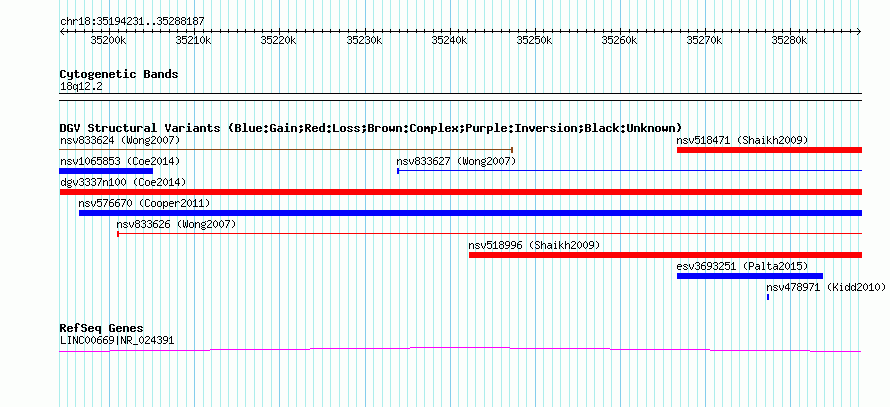Click the red nsv518471 loss bar
The image size is (890, 407).
[769, 150]
